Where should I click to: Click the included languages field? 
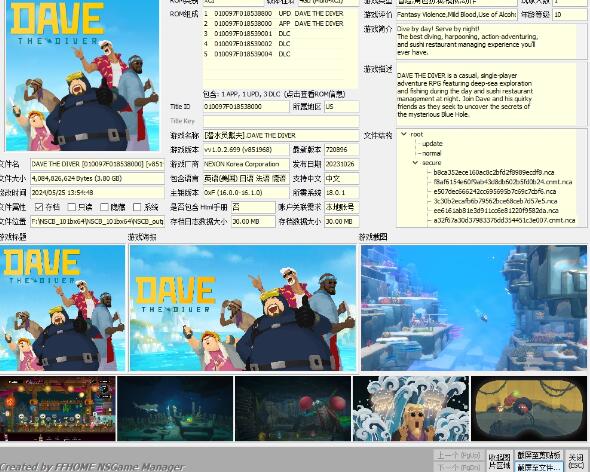point(246,178)
